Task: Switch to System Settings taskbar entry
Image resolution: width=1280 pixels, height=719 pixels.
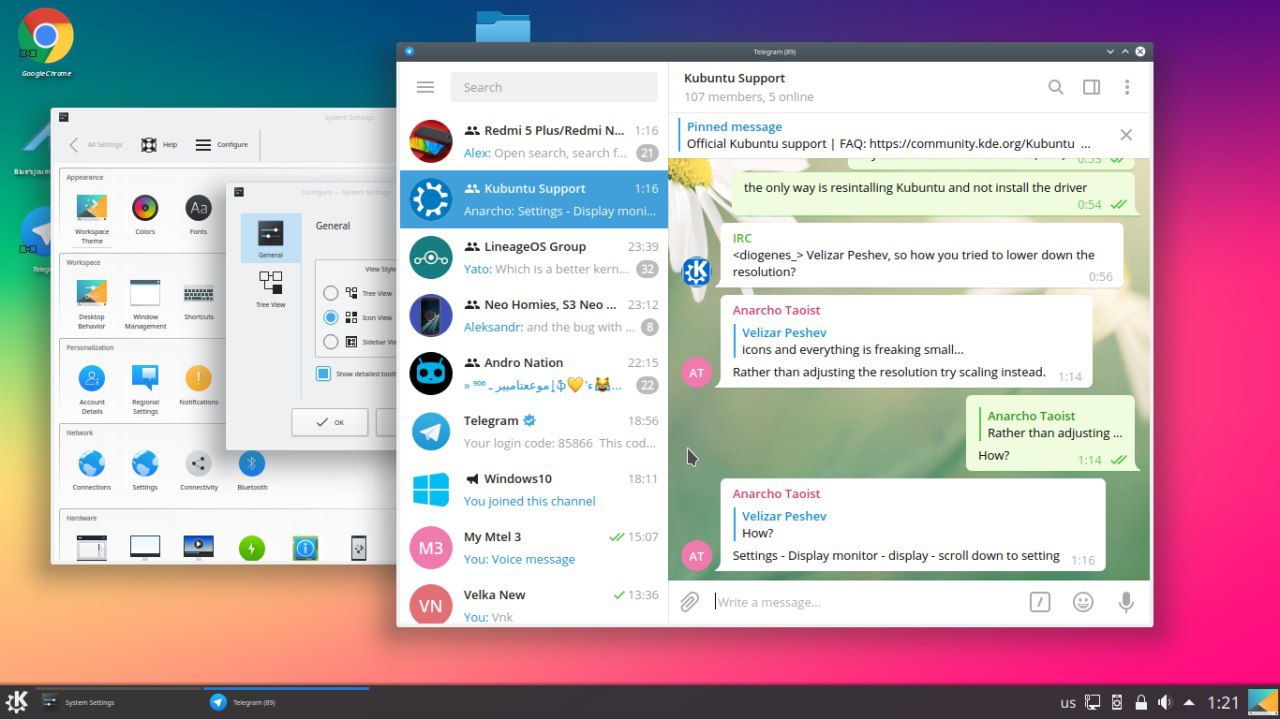Action: tap(118, 702)
